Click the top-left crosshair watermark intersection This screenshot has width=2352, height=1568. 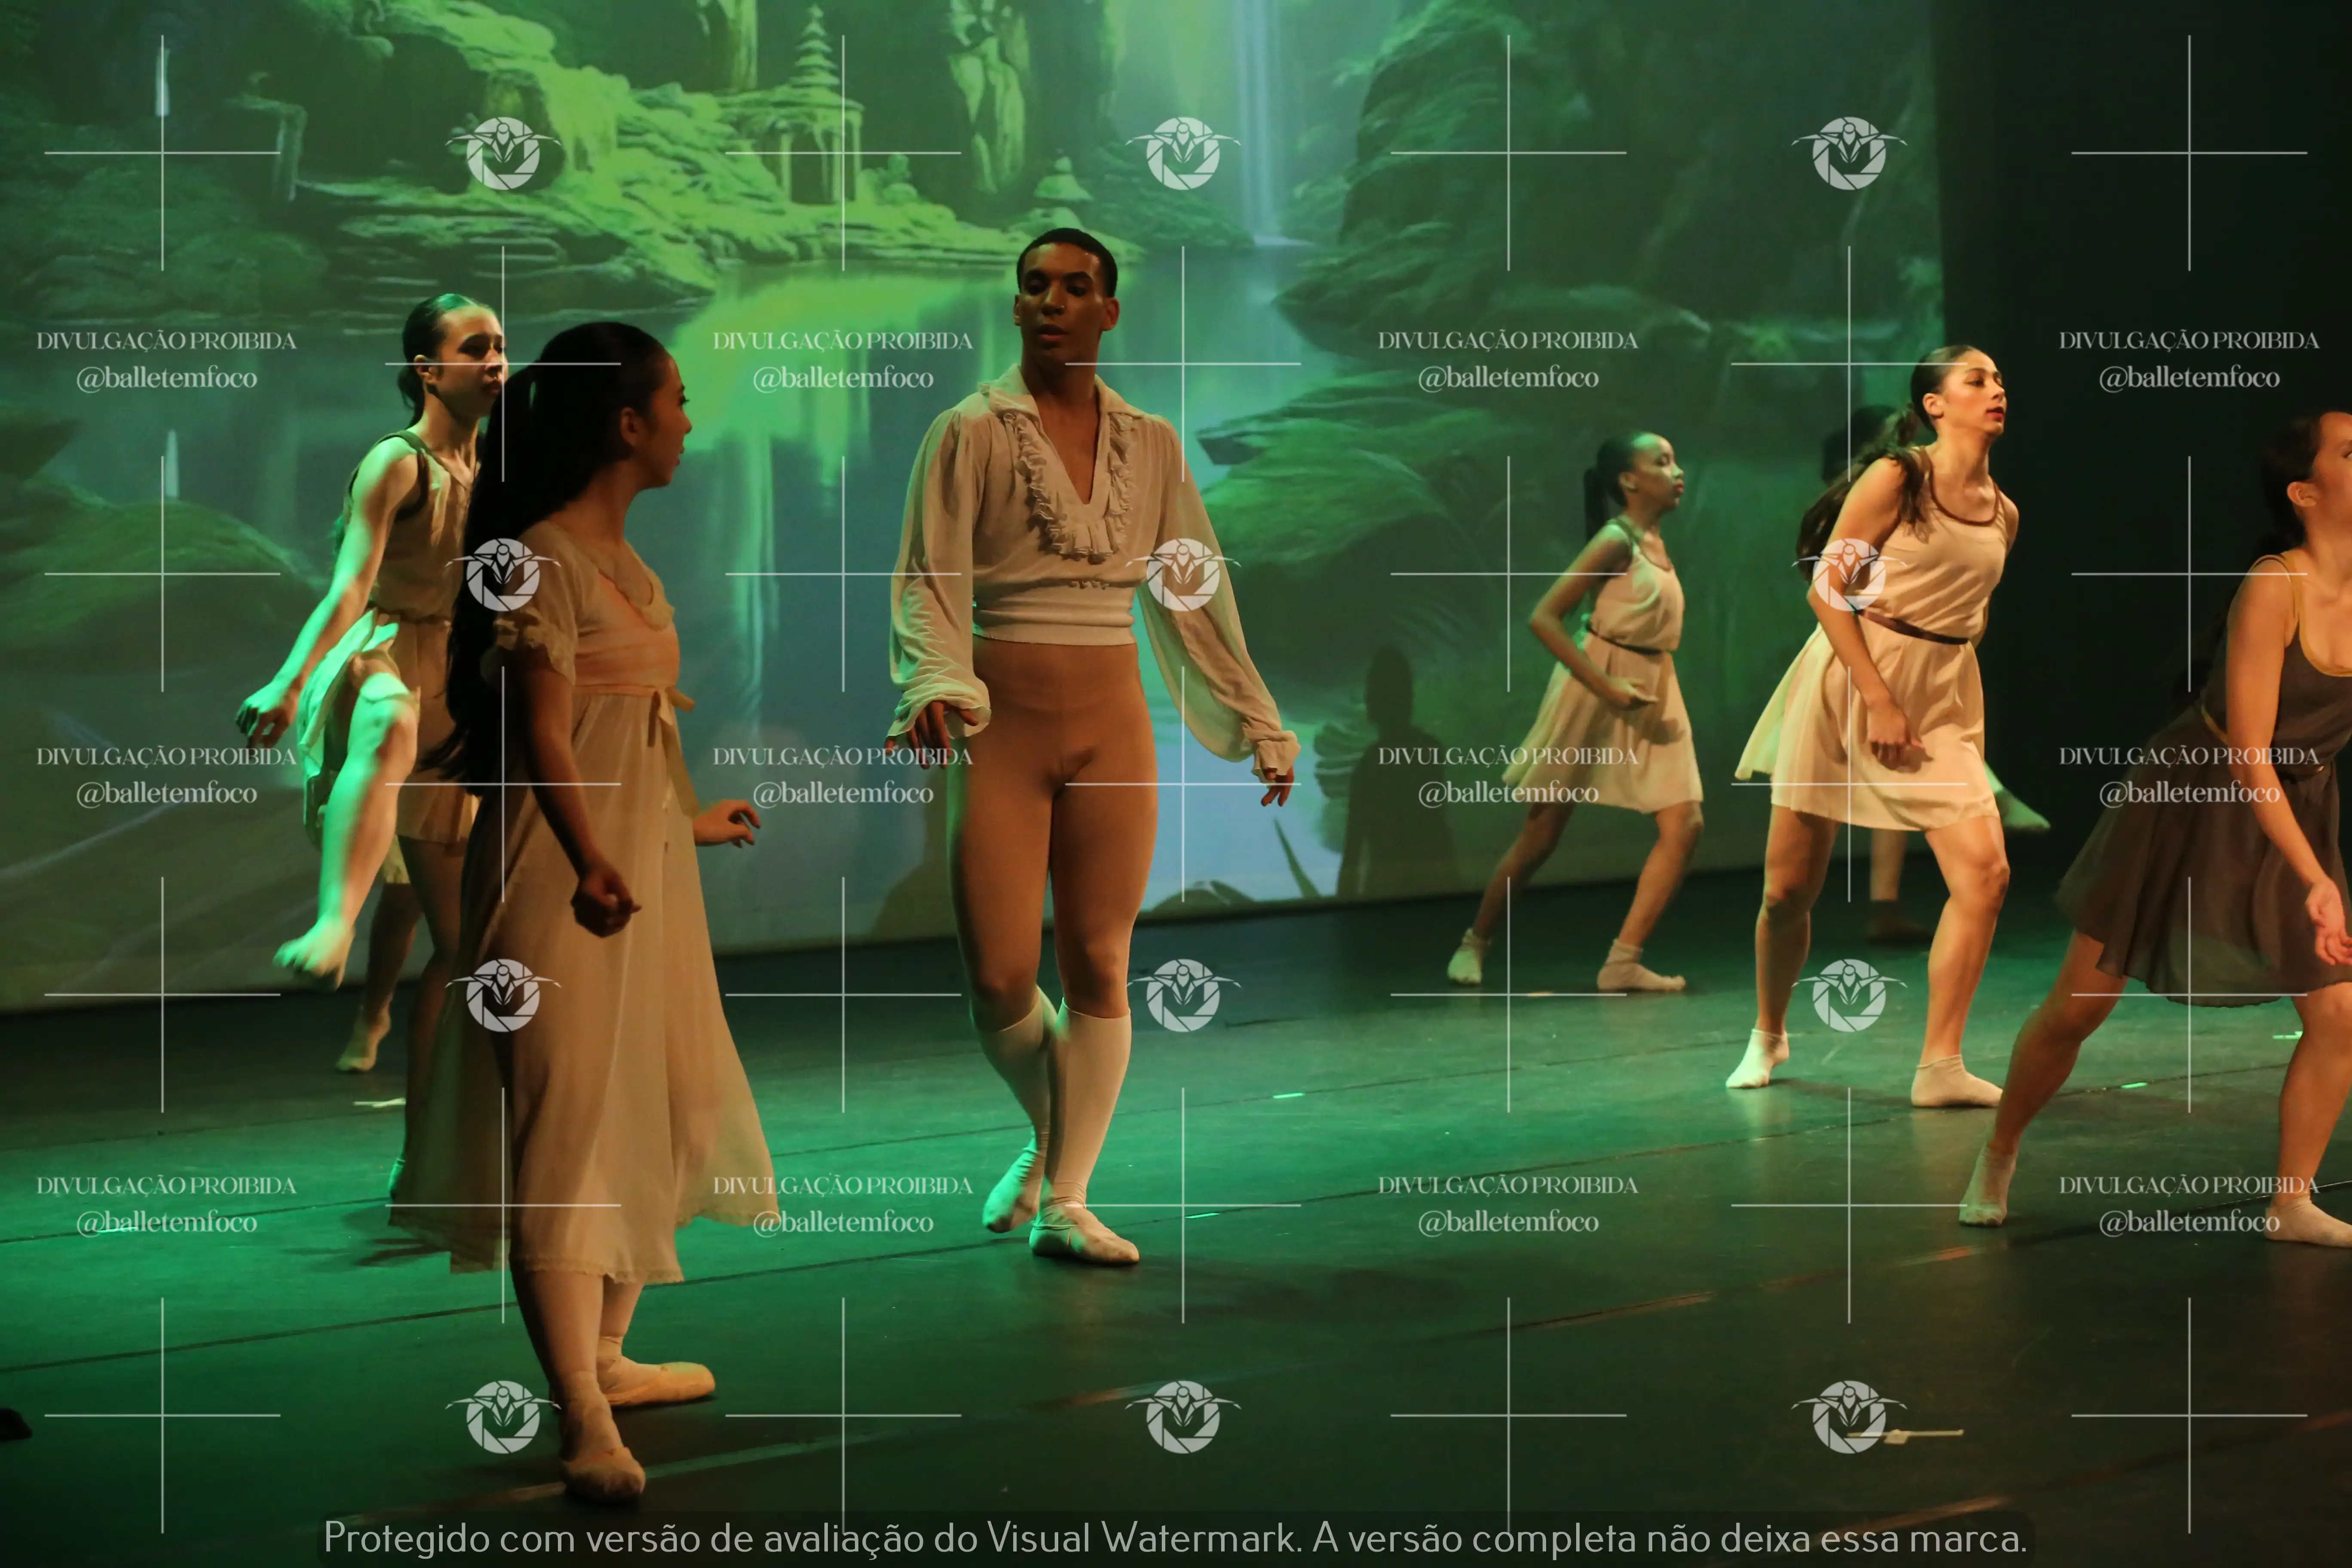click(x=163, y=153)
